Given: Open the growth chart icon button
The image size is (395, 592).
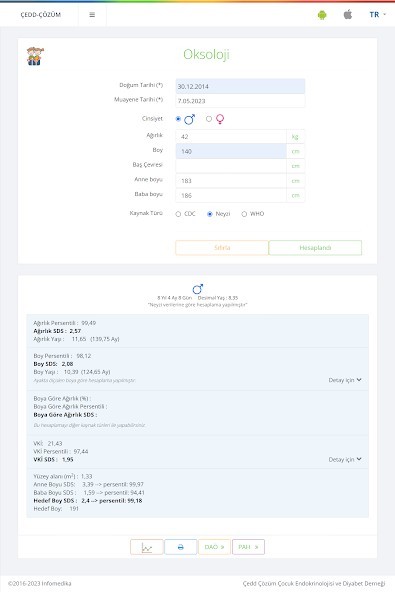Looking at the screenshot, I should 147,547.
